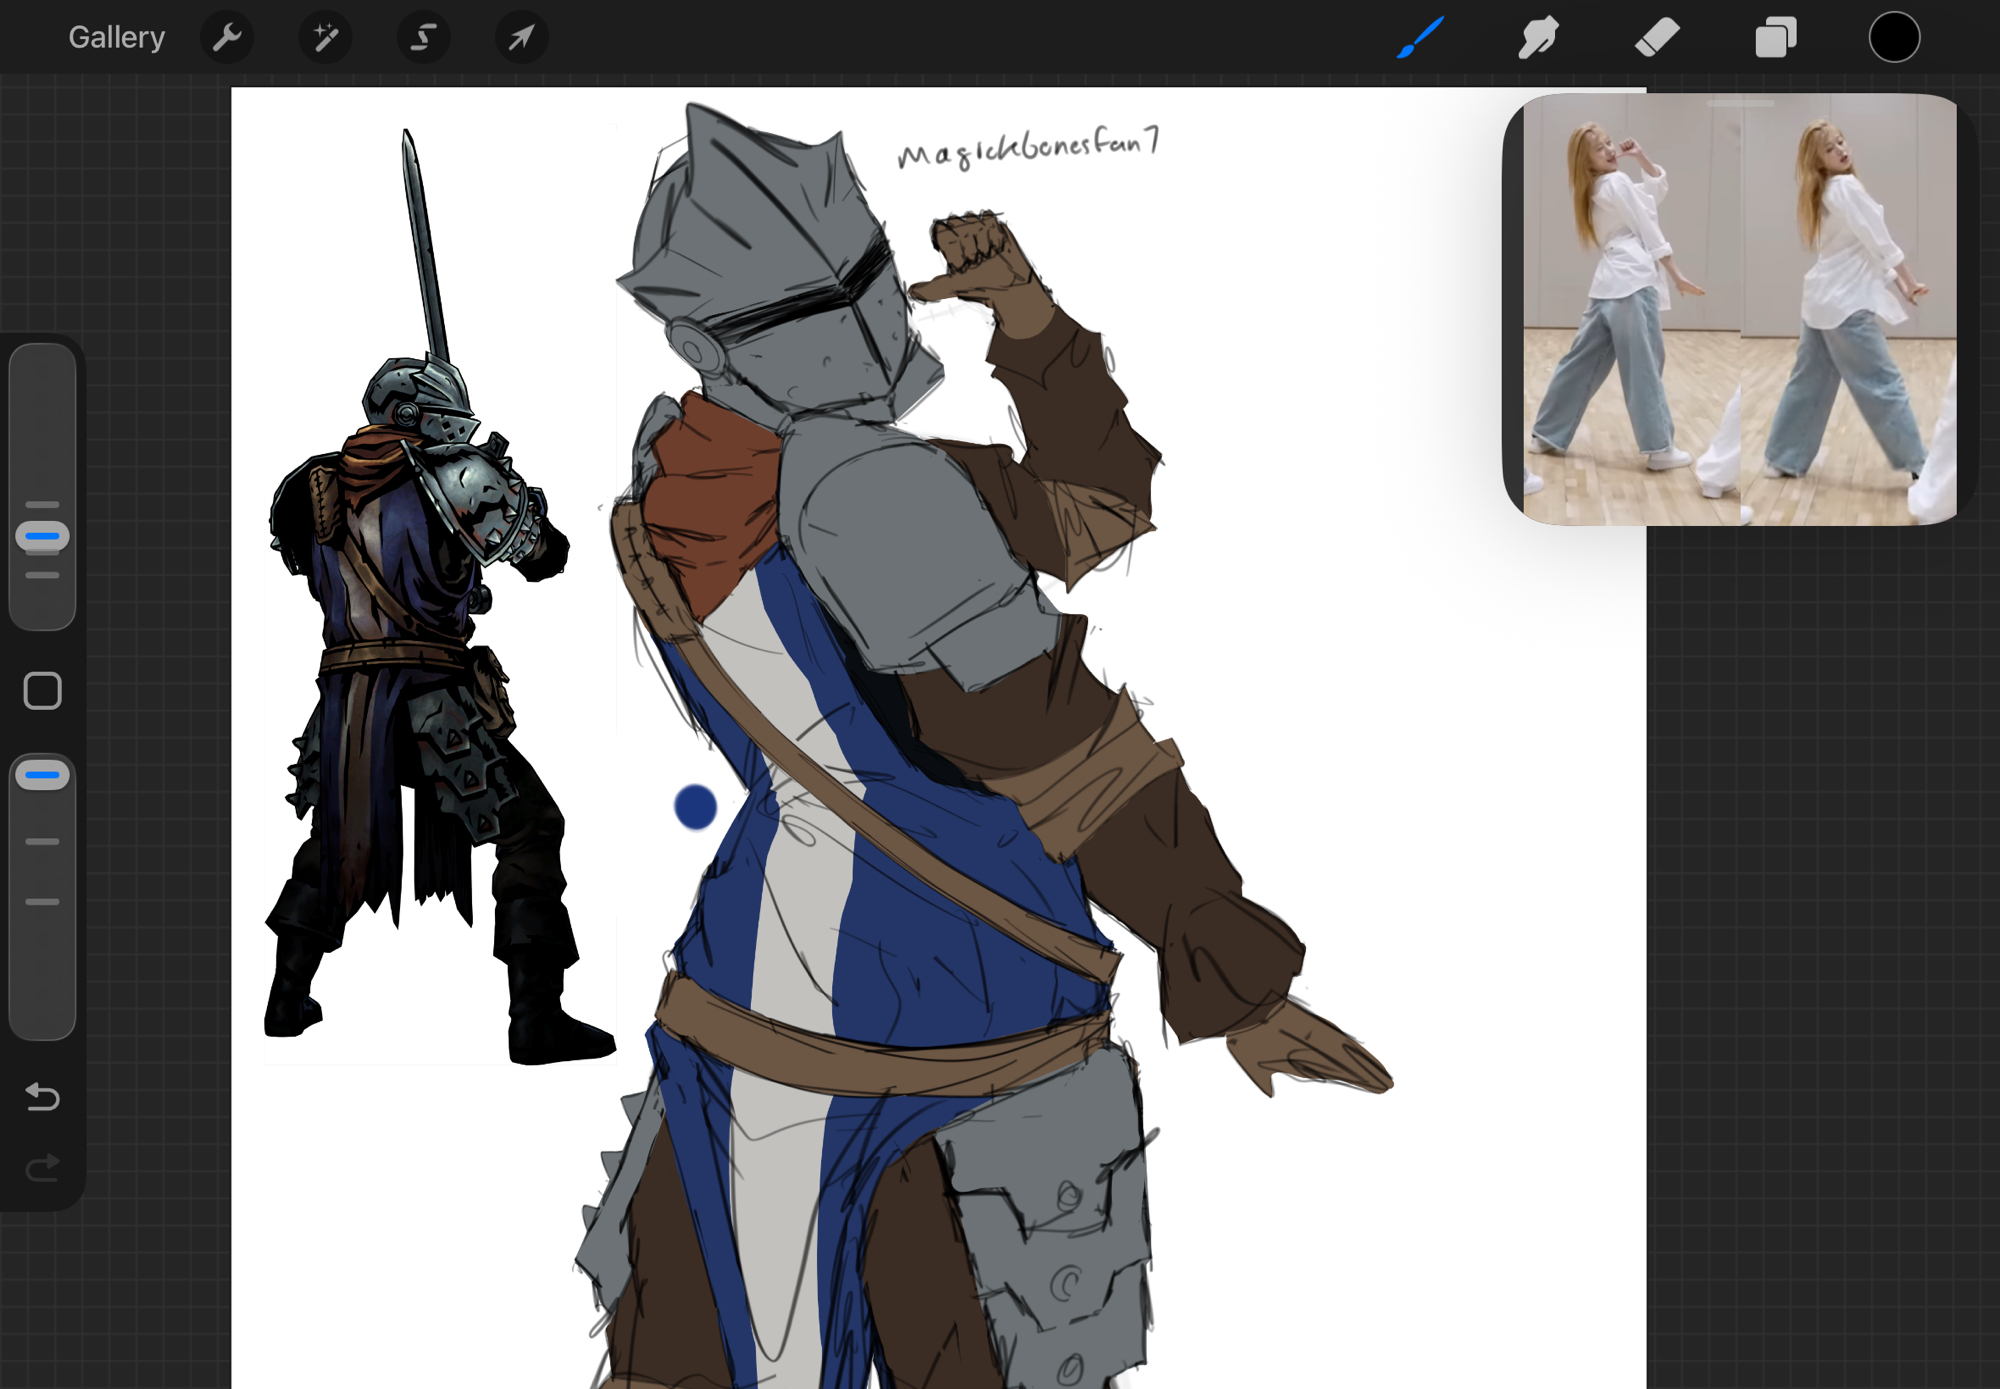The image size is (2000, 1389).
Task: Select the Paint brush tool
Action: [x=1420, y=38]
